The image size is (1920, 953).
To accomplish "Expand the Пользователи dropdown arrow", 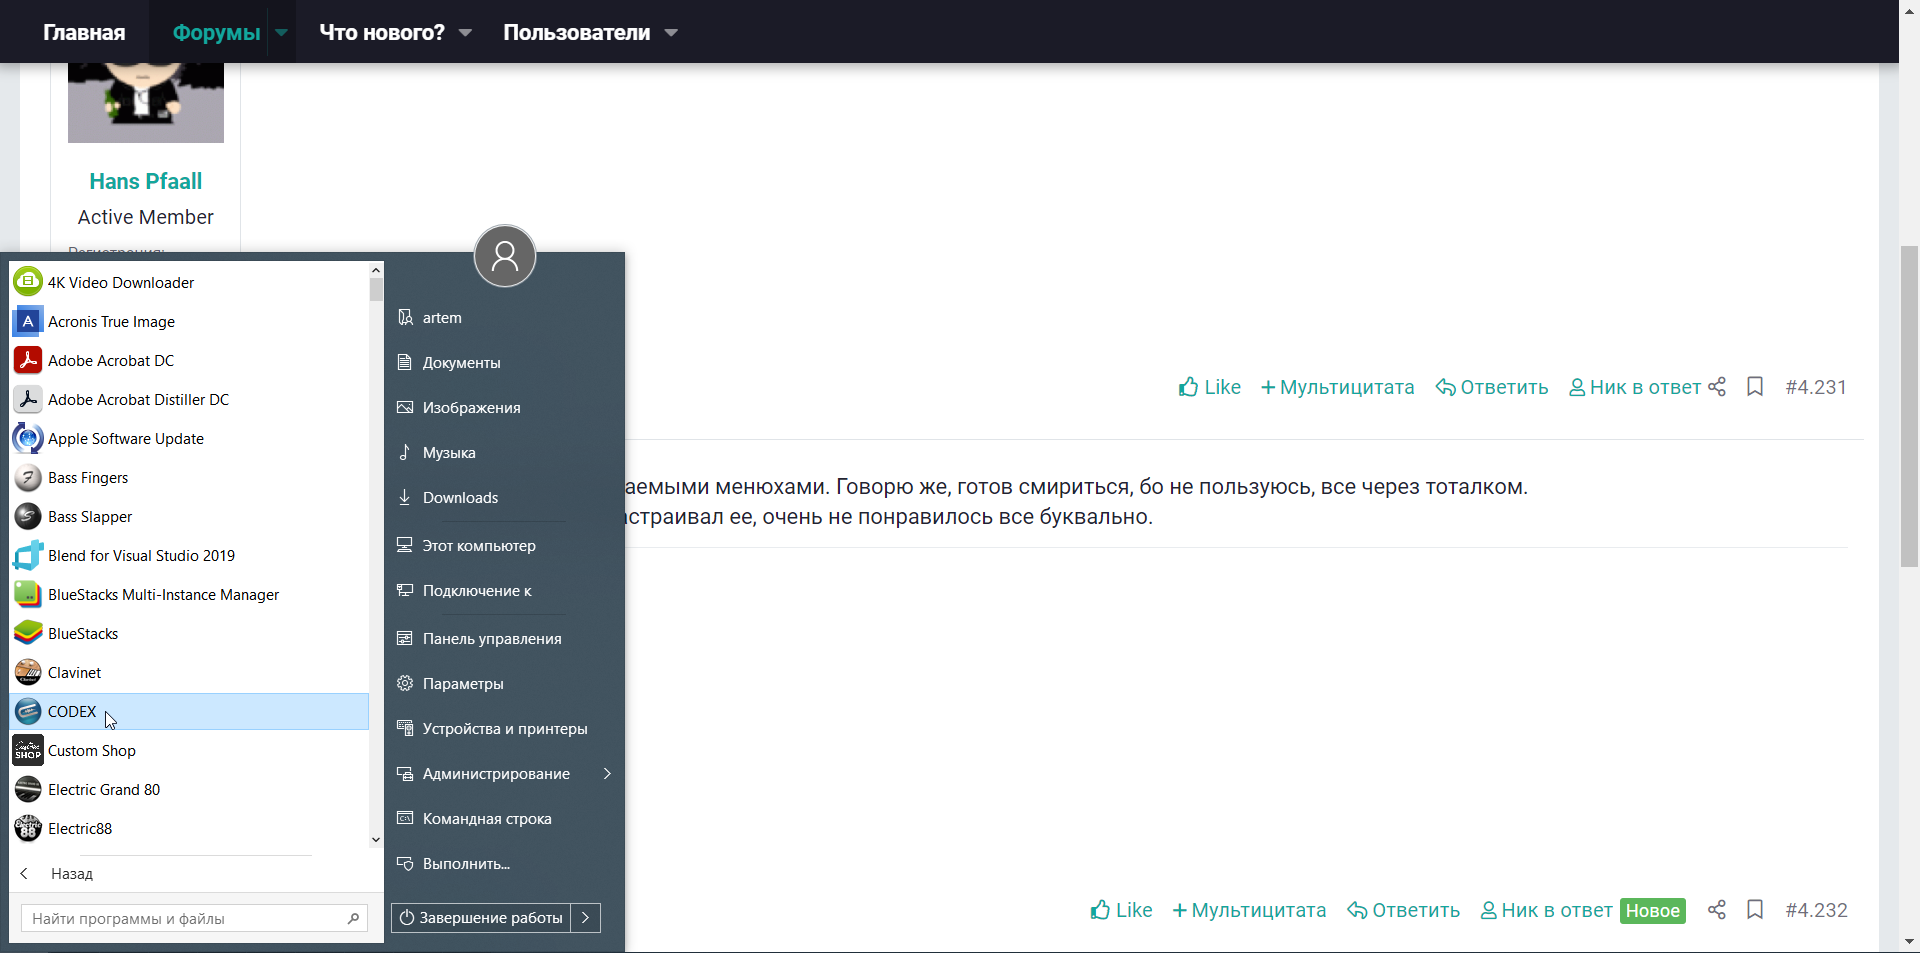I will point(671,33).
